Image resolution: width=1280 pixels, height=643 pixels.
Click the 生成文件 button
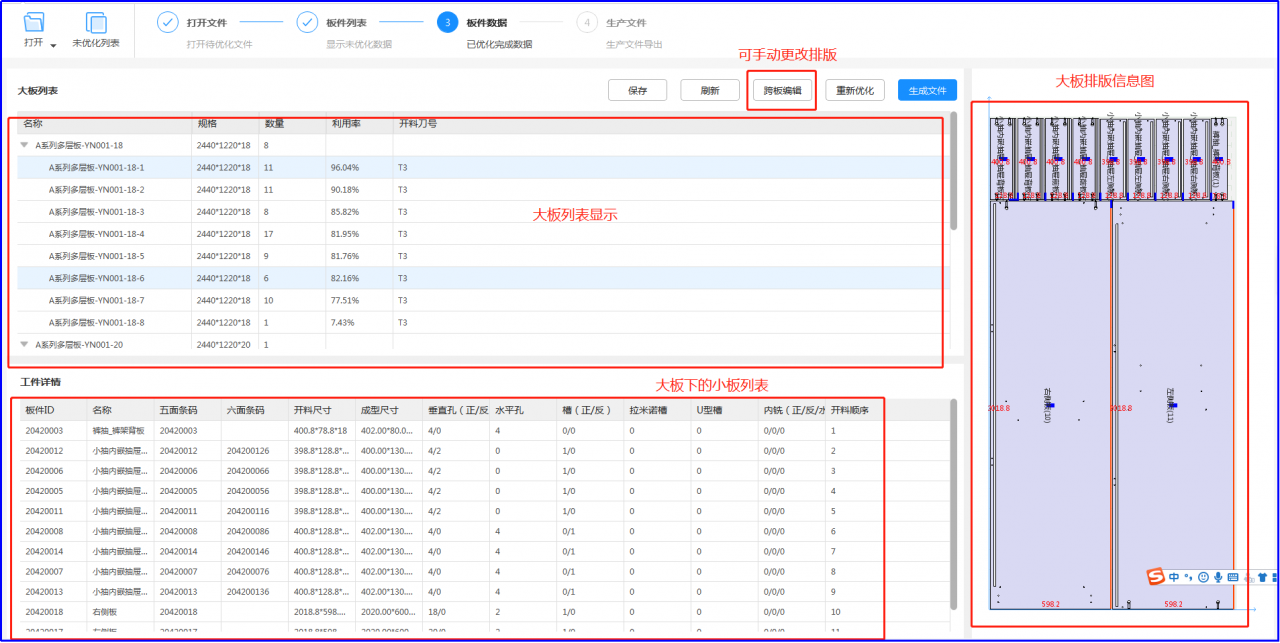(x=927, y=90)
